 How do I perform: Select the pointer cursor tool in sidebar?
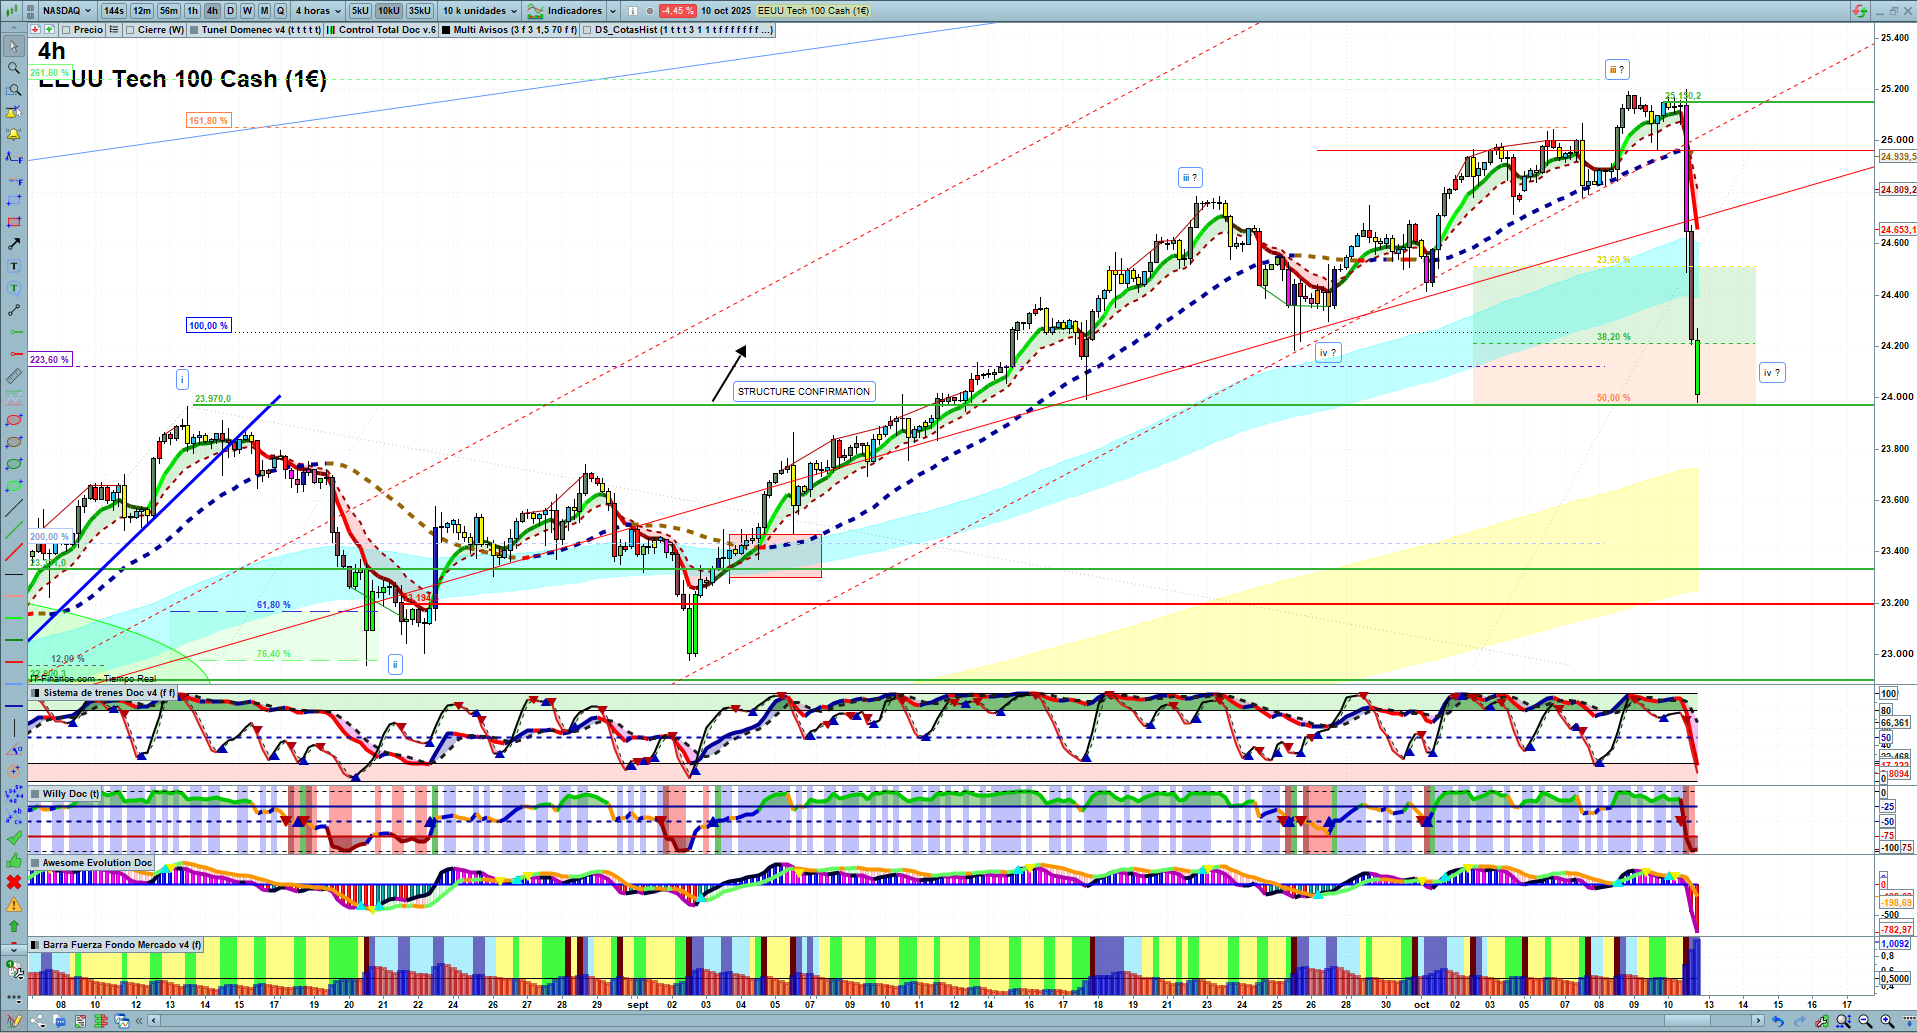tap(14, 46)
